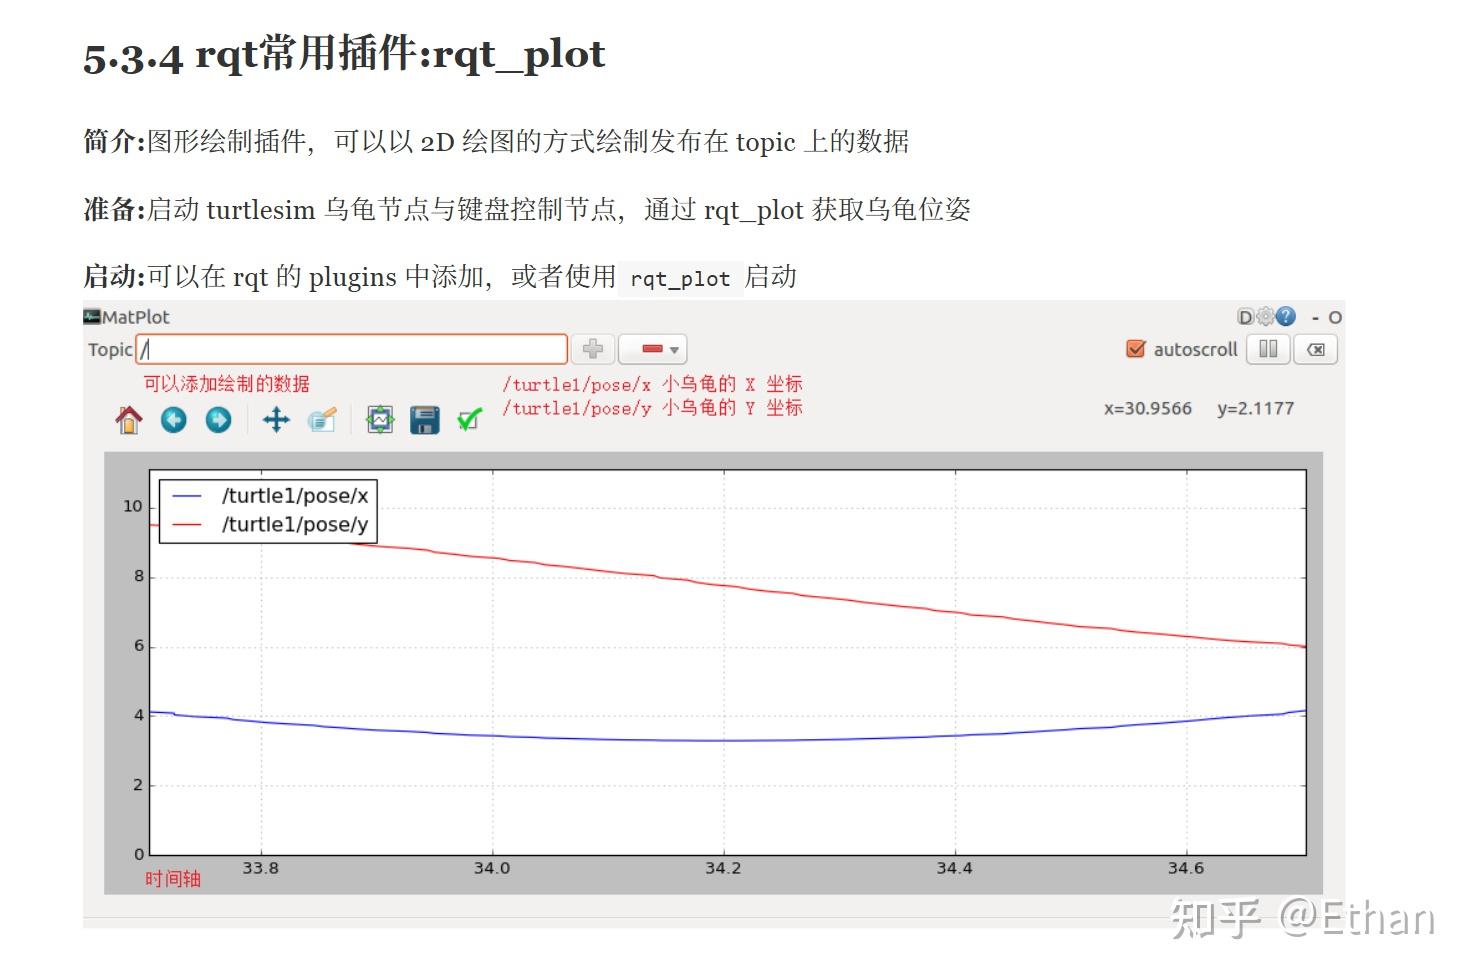Save the figure with the floppy disk icon
The height and width of the screenshot is (978, 1473).
tap(425, 420)
